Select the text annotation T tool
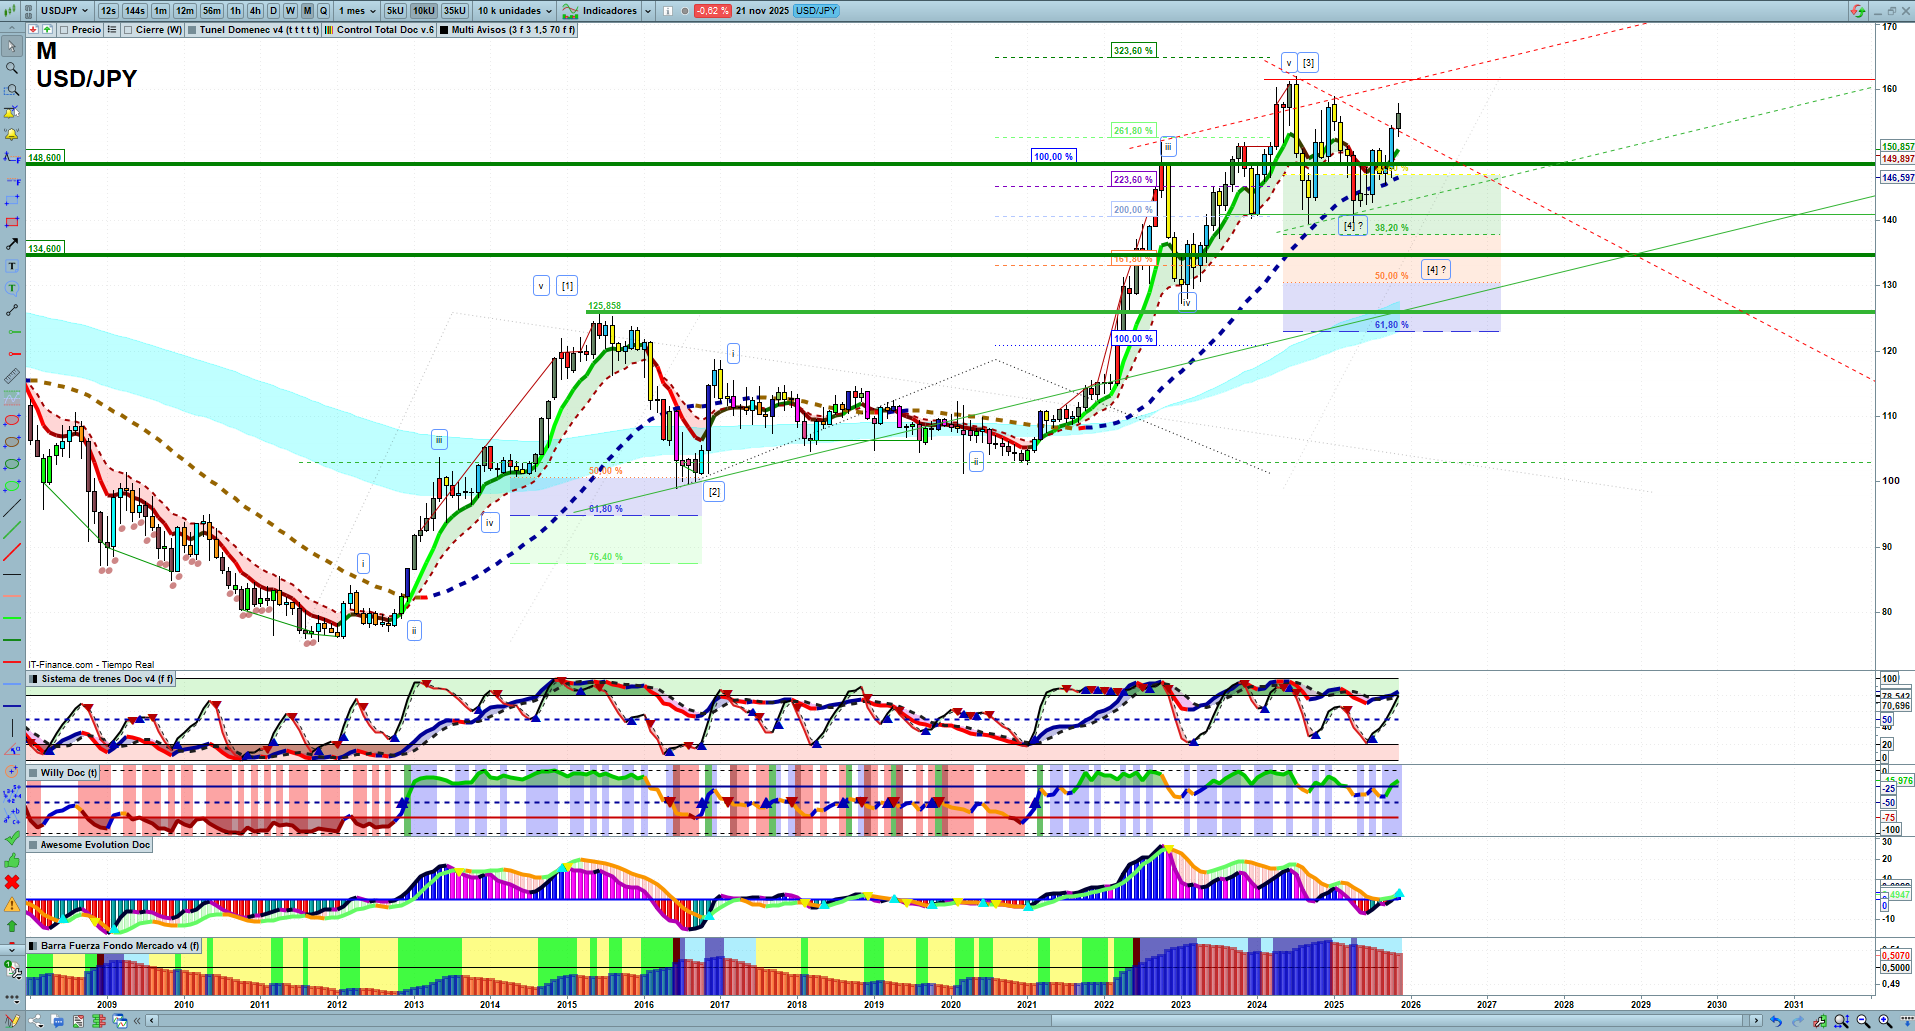The width and height of the screenshot is (1915, 1031). [x=12, y=266]
